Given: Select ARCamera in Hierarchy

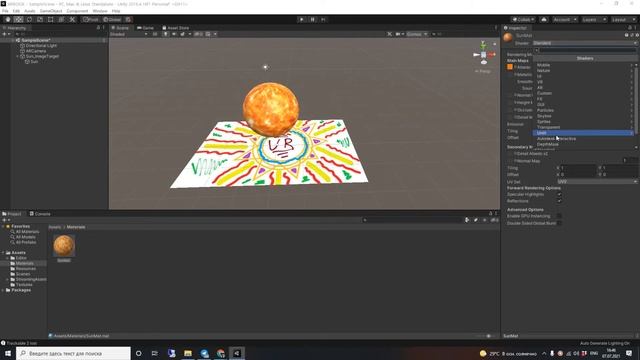Looking at the screenshot, I should 36,51.
